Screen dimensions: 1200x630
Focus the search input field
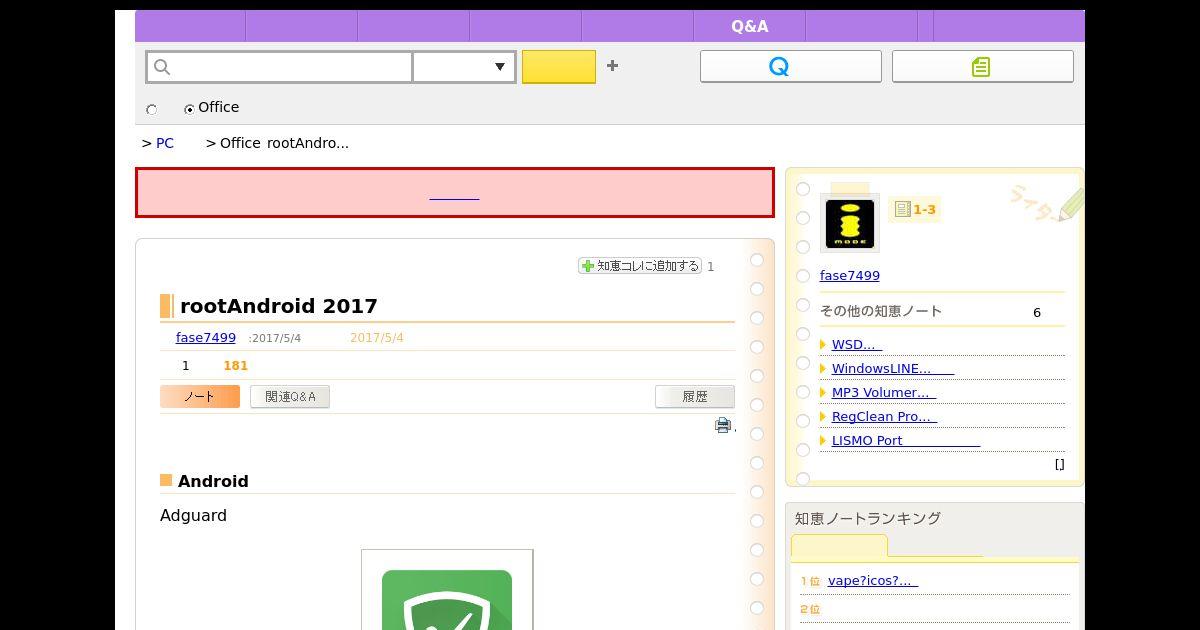[x=280, y=67]
